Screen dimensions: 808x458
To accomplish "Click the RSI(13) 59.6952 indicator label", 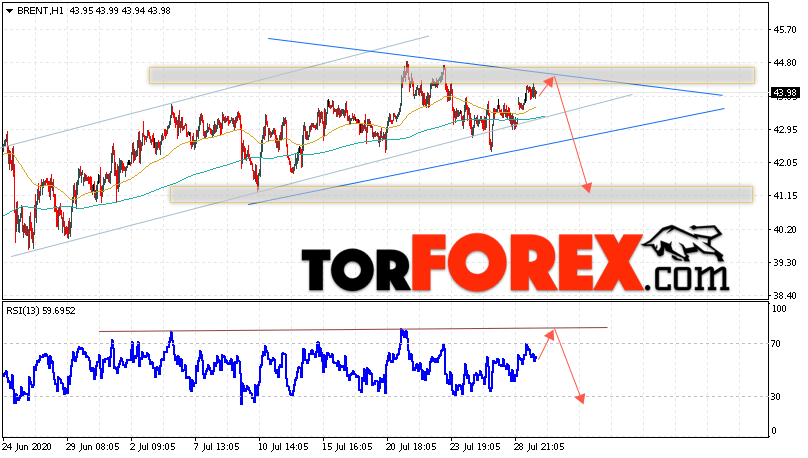I will 41,311.
